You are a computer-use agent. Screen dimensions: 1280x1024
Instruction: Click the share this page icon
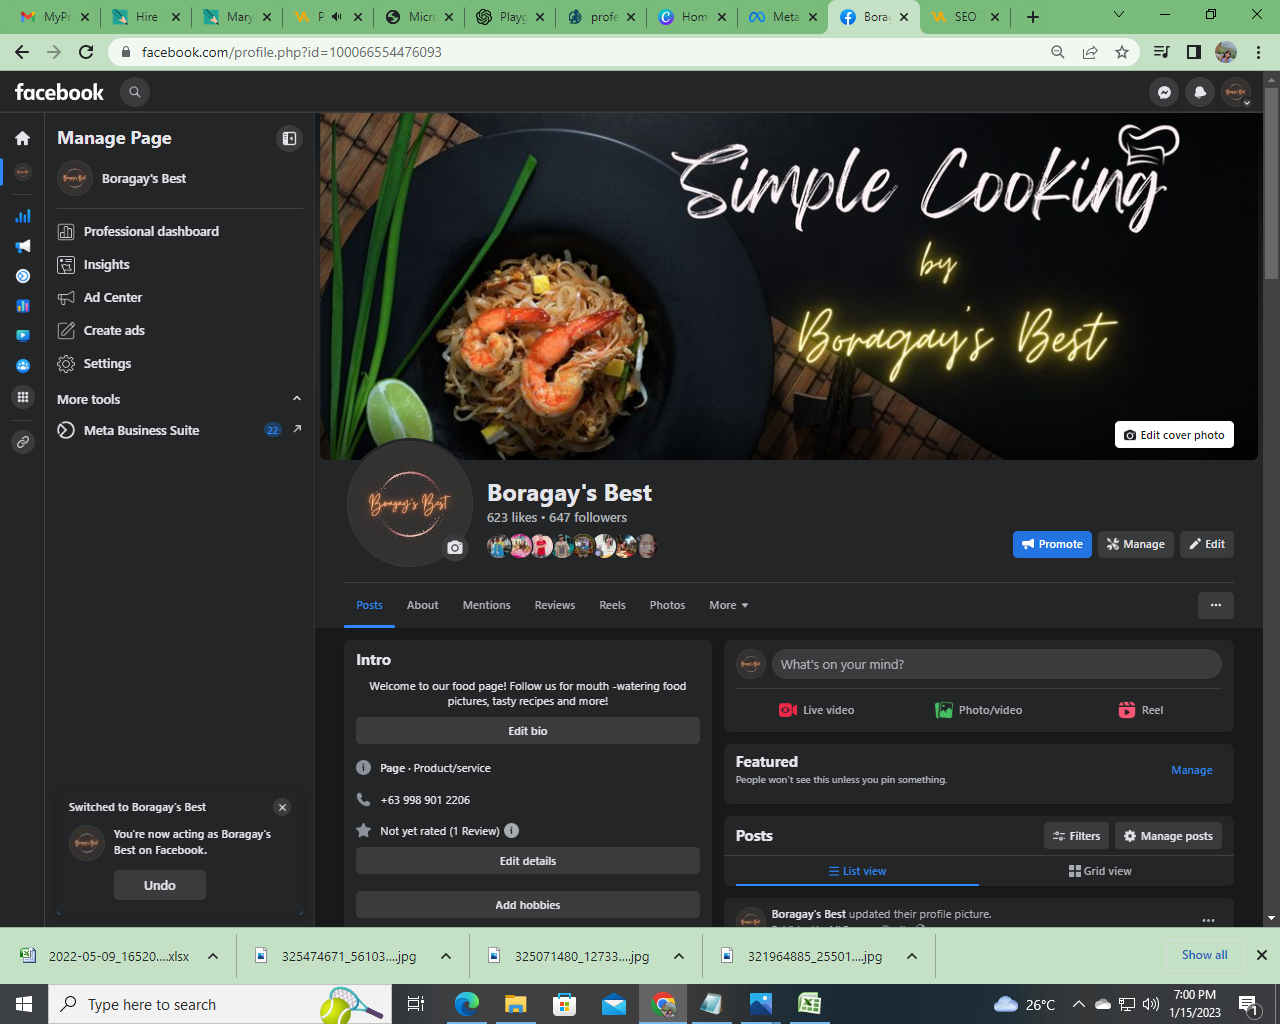coord(1090,52)
